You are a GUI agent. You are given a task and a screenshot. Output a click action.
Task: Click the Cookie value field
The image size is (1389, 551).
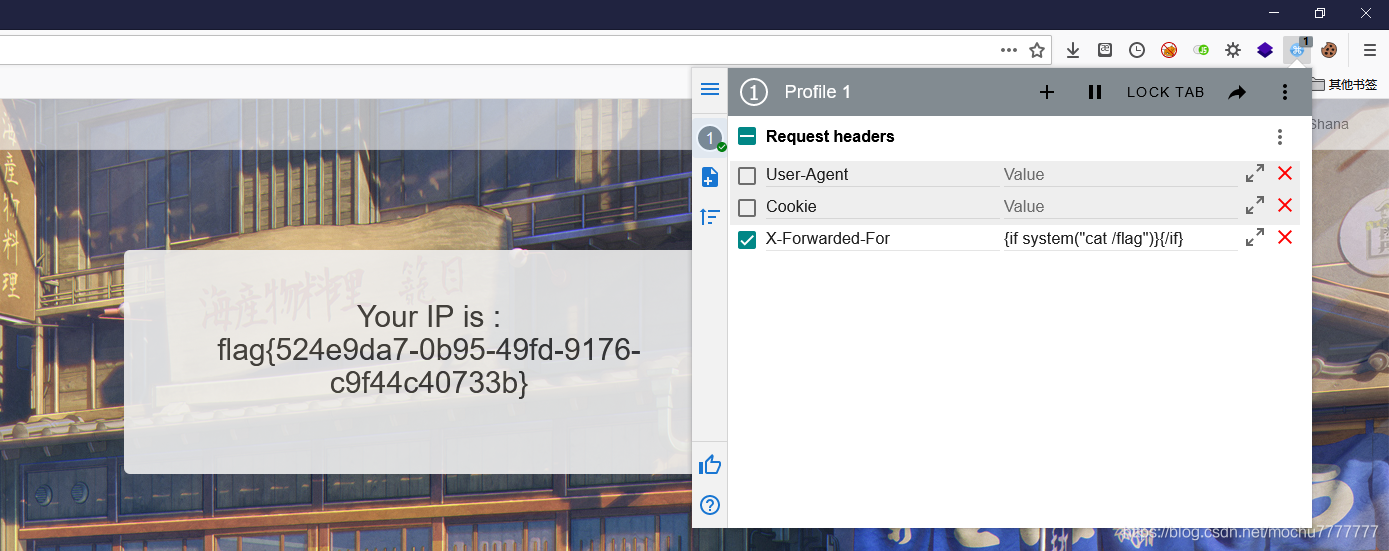pos(1120,207)
